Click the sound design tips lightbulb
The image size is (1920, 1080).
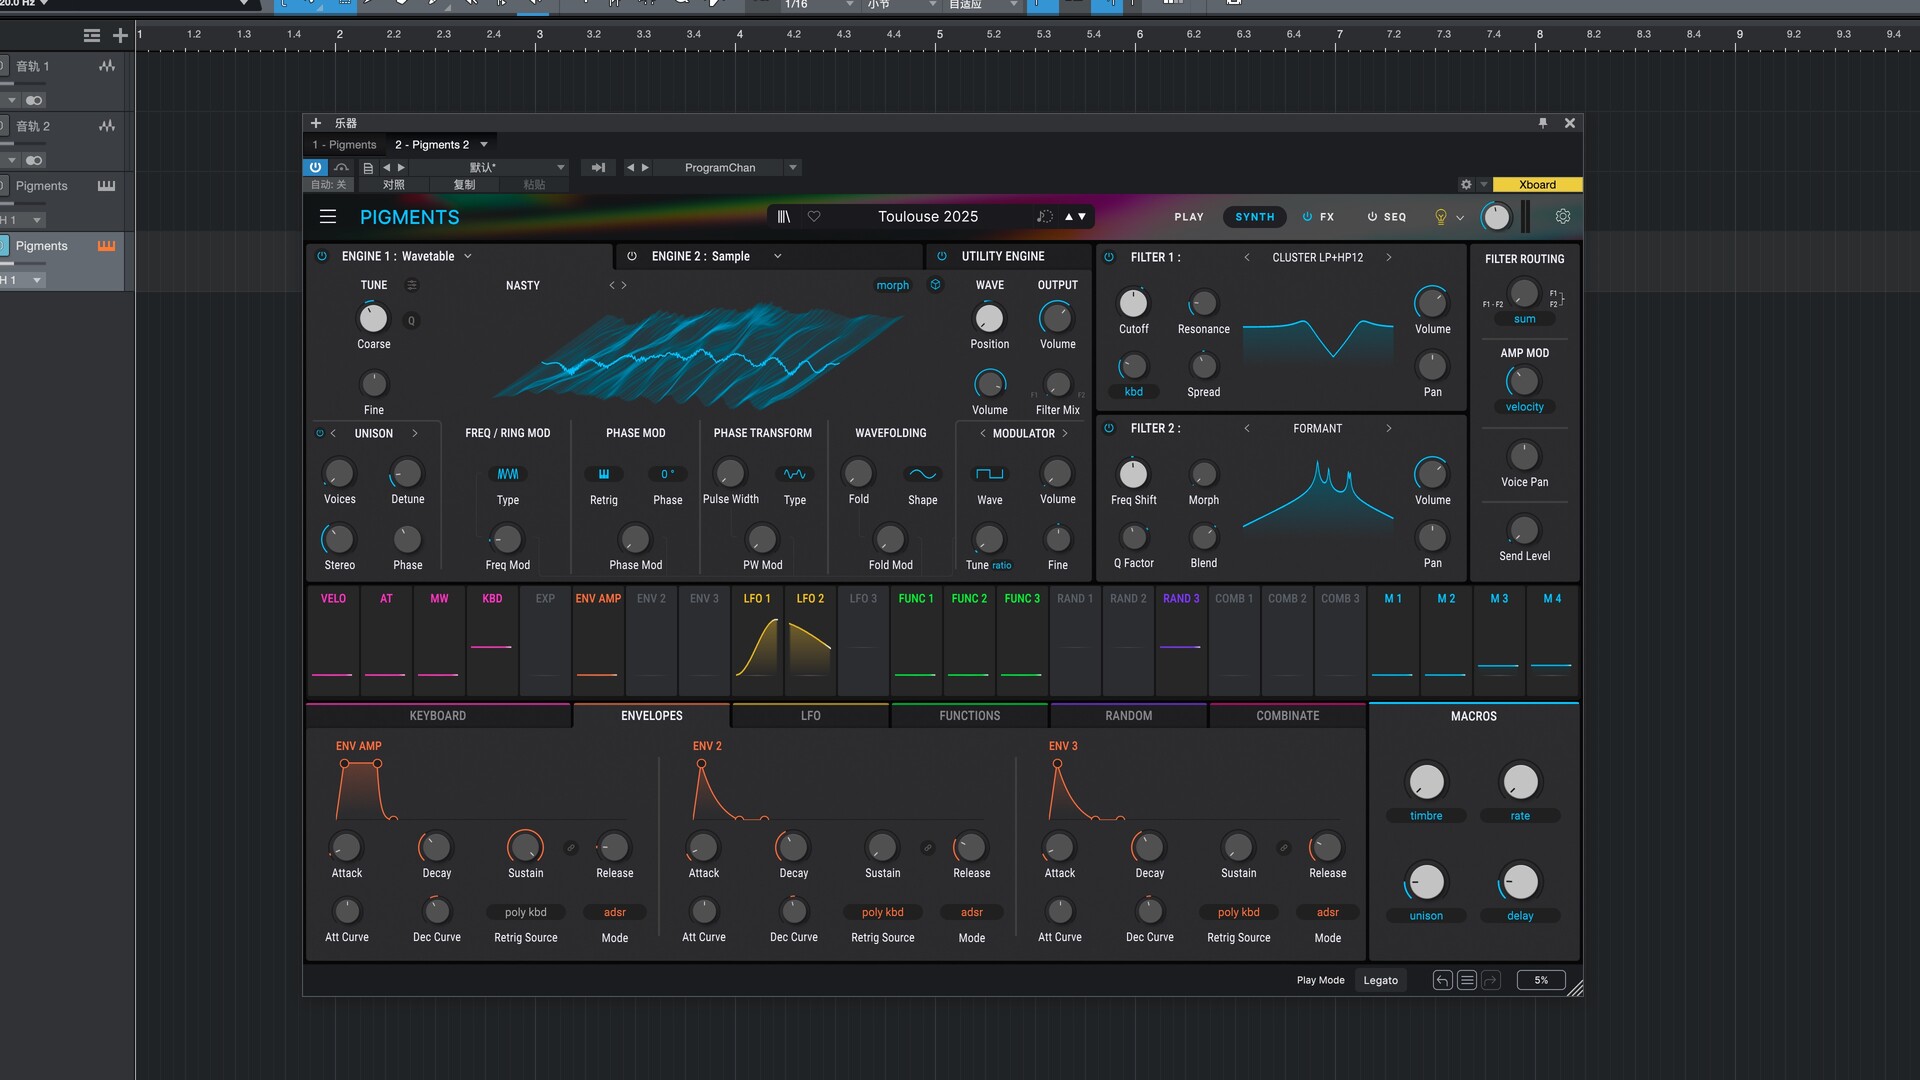(1441, 217)
